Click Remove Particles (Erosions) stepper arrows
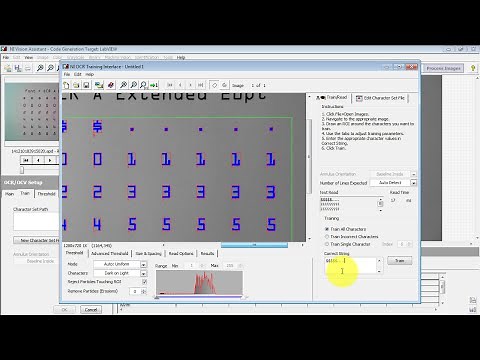Screen dimensions: 480x360 (x=144, y=292)
